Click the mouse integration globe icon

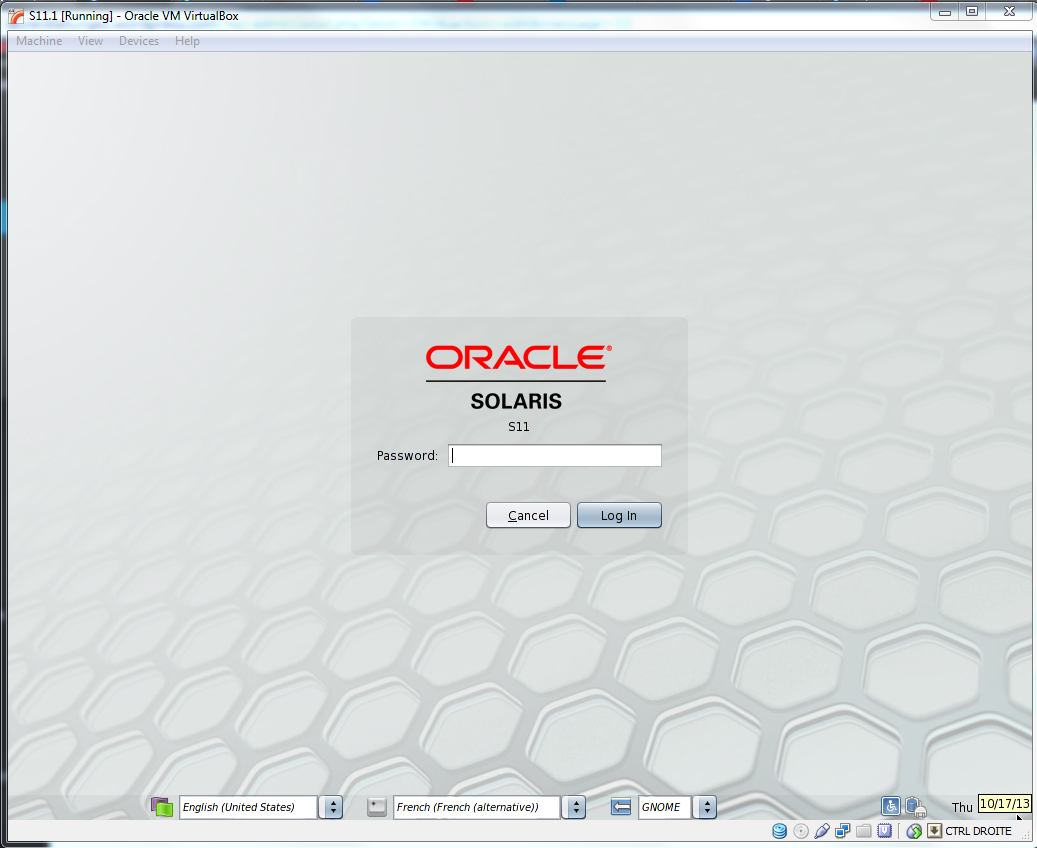click(914, 831)
